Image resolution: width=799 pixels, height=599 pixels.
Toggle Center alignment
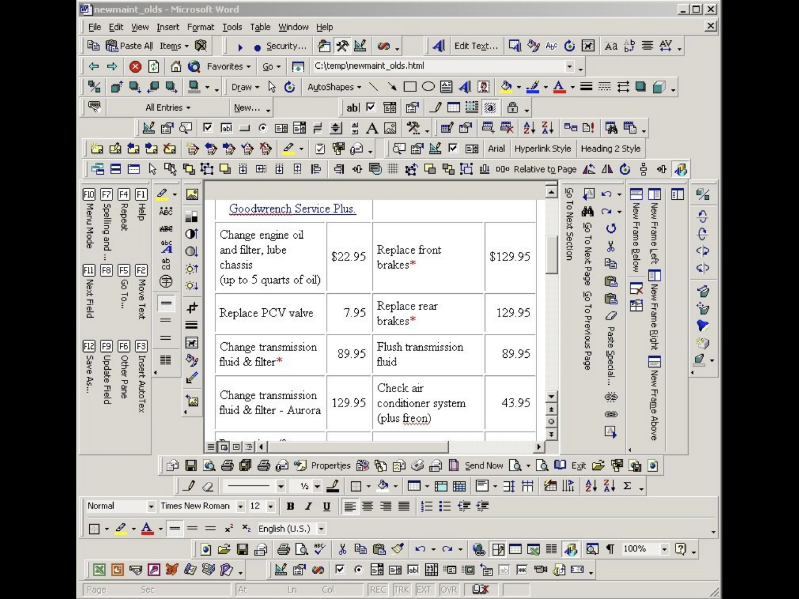[x=367, y=506]
